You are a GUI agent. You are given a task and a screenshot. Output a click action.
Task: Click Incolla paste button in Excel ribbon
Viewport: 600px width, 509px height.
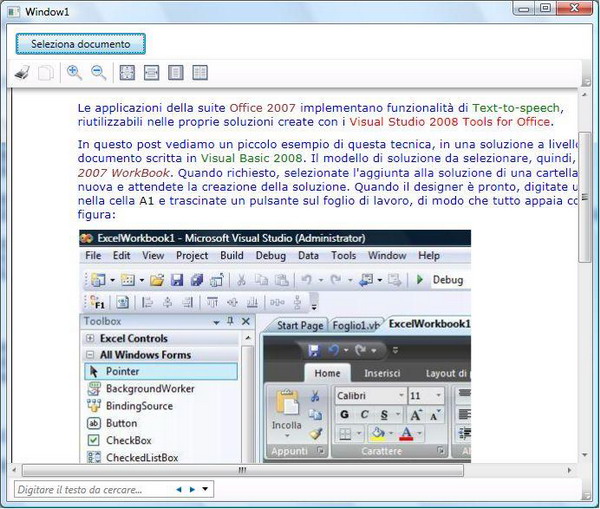(287, 414)
